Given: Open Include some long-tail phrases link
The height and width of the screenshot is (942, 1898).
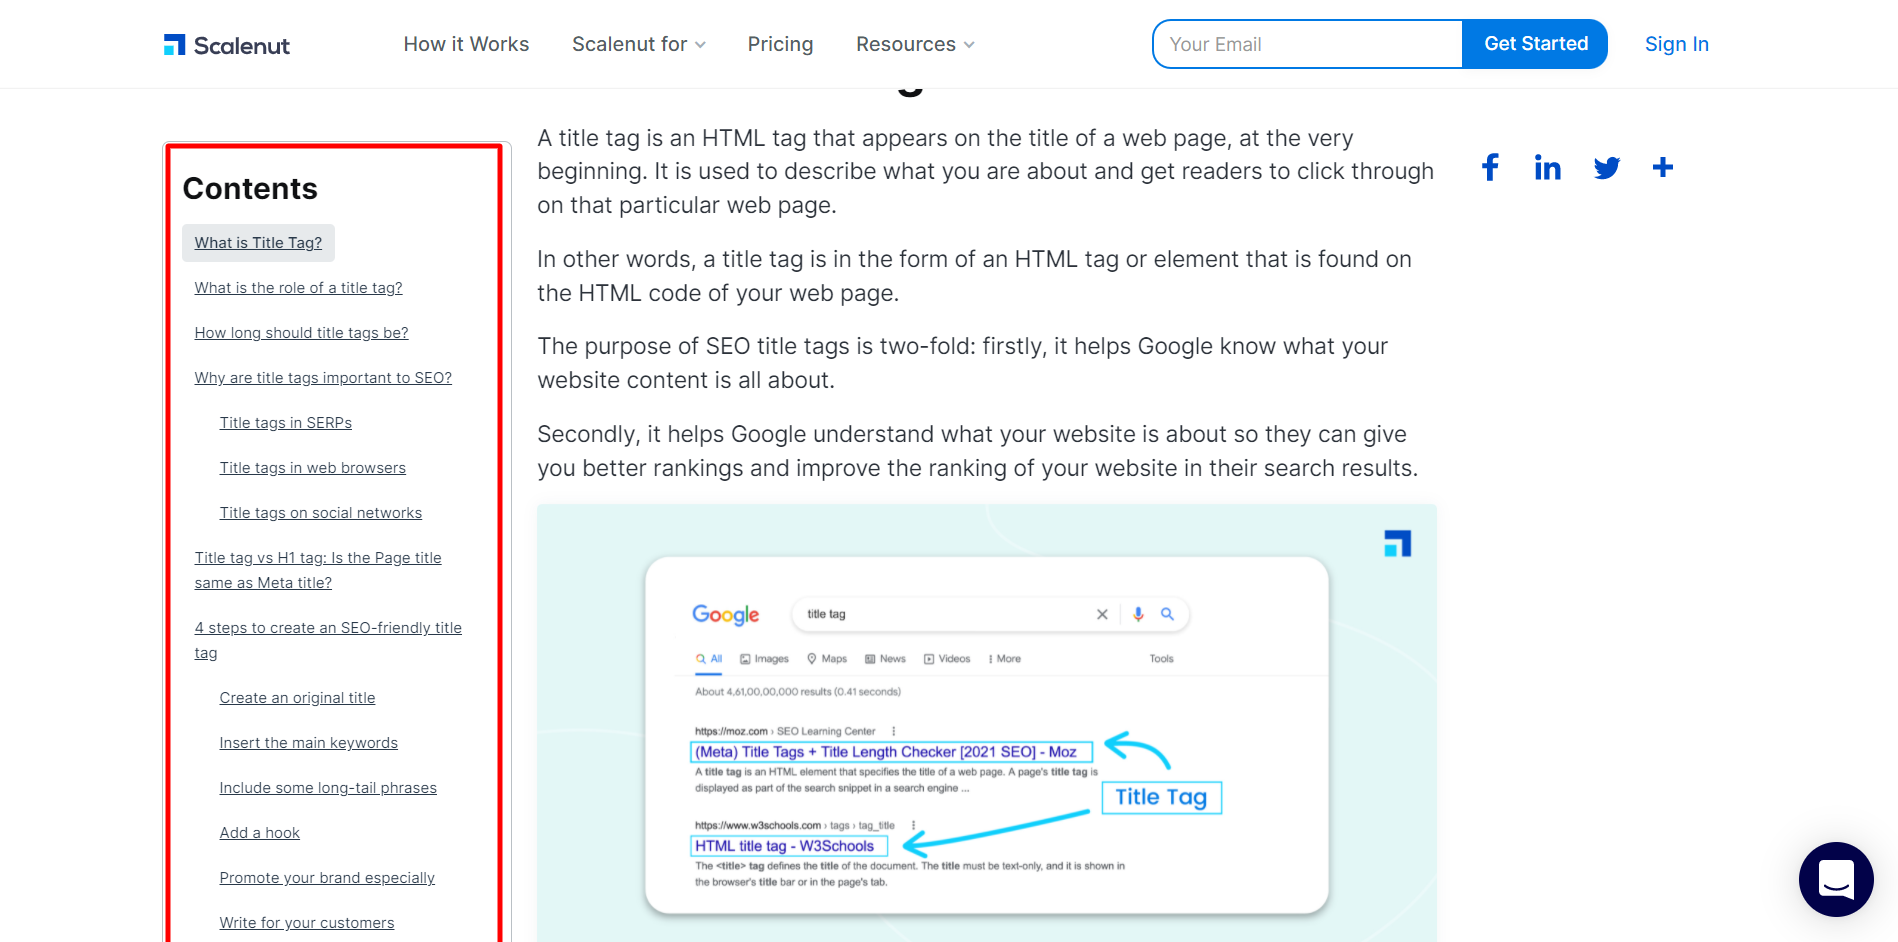Looking at the screenshot, I should pyautogui.click(x=328, y=788).
